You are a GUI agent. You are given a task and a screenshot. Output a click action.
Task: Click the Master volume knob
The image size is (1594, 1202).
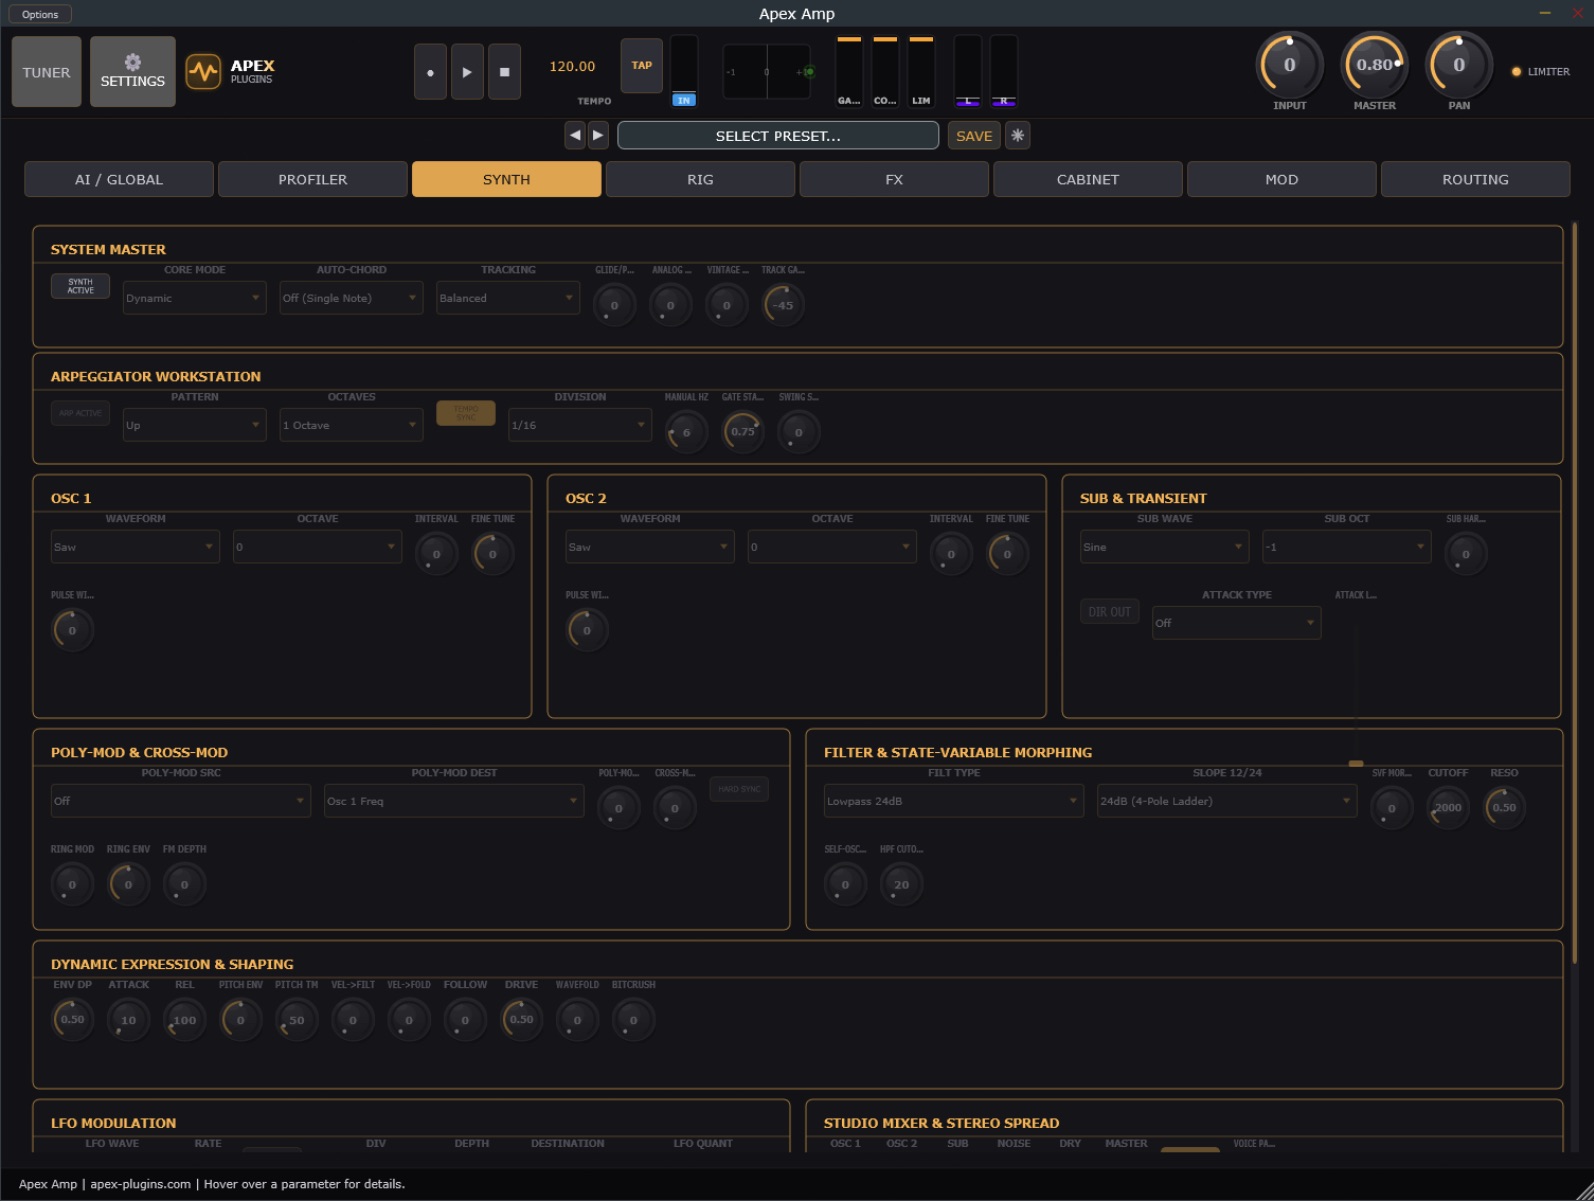pos(1374,65)
